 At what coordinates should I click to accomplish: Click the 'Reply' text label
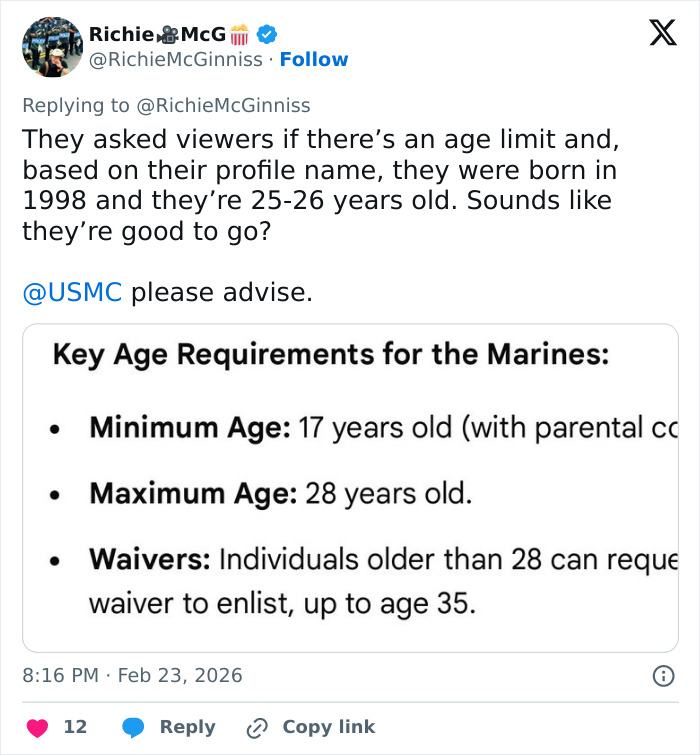coord(187,727)
